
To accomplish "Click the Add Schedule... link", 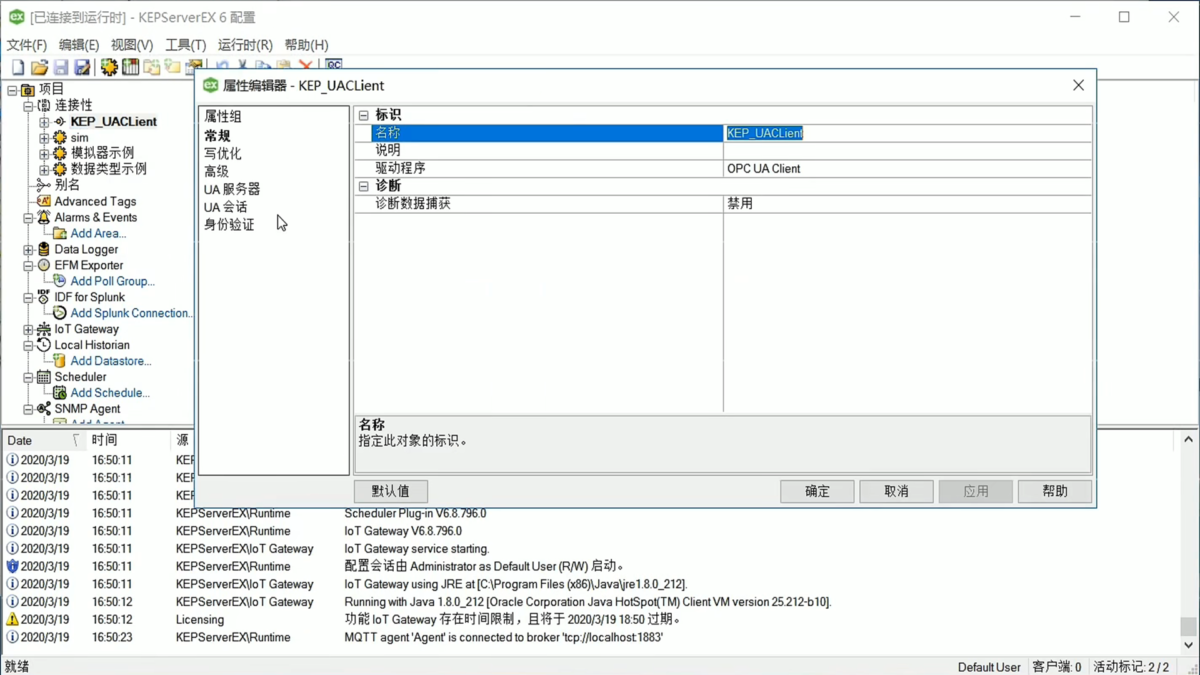I will tap(110, 393).
